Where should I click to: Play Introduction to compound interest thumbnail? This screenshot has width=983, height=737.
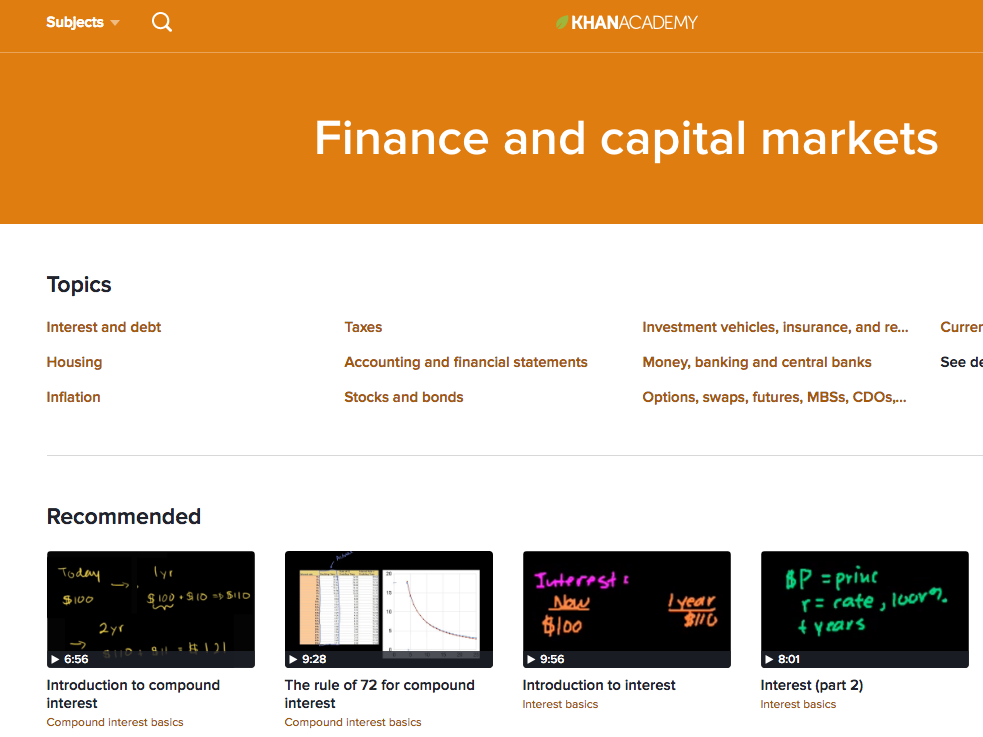click(x=151, y=609)
